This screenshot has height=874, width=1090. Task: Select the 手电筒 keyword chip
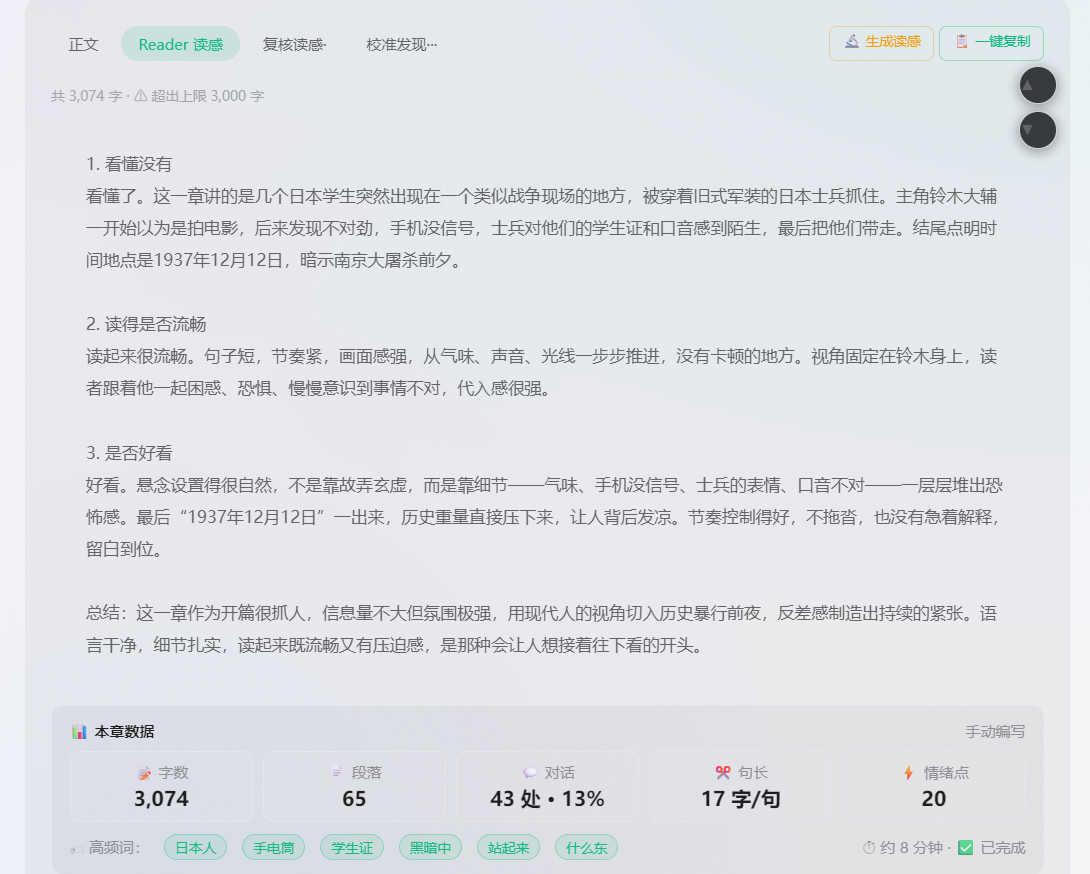coord(273,848)
